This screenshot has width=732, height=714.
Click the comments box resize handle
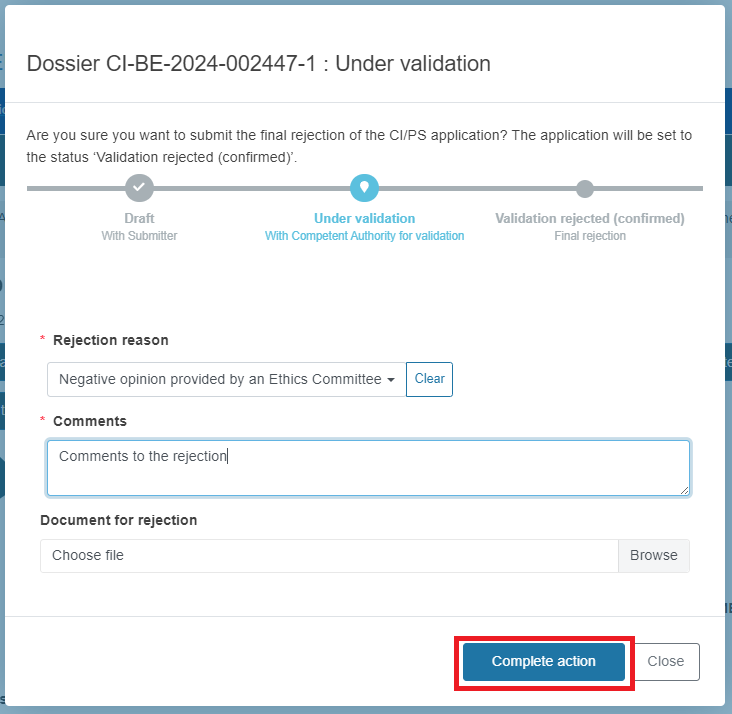684,490
